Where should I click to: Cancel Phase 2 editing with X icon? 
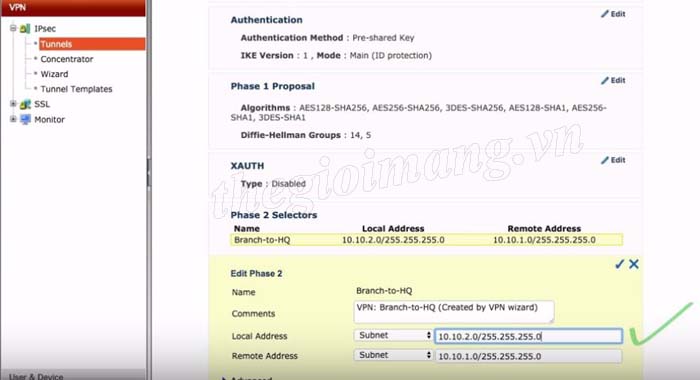pyautogui.click(x=633, y=264)
